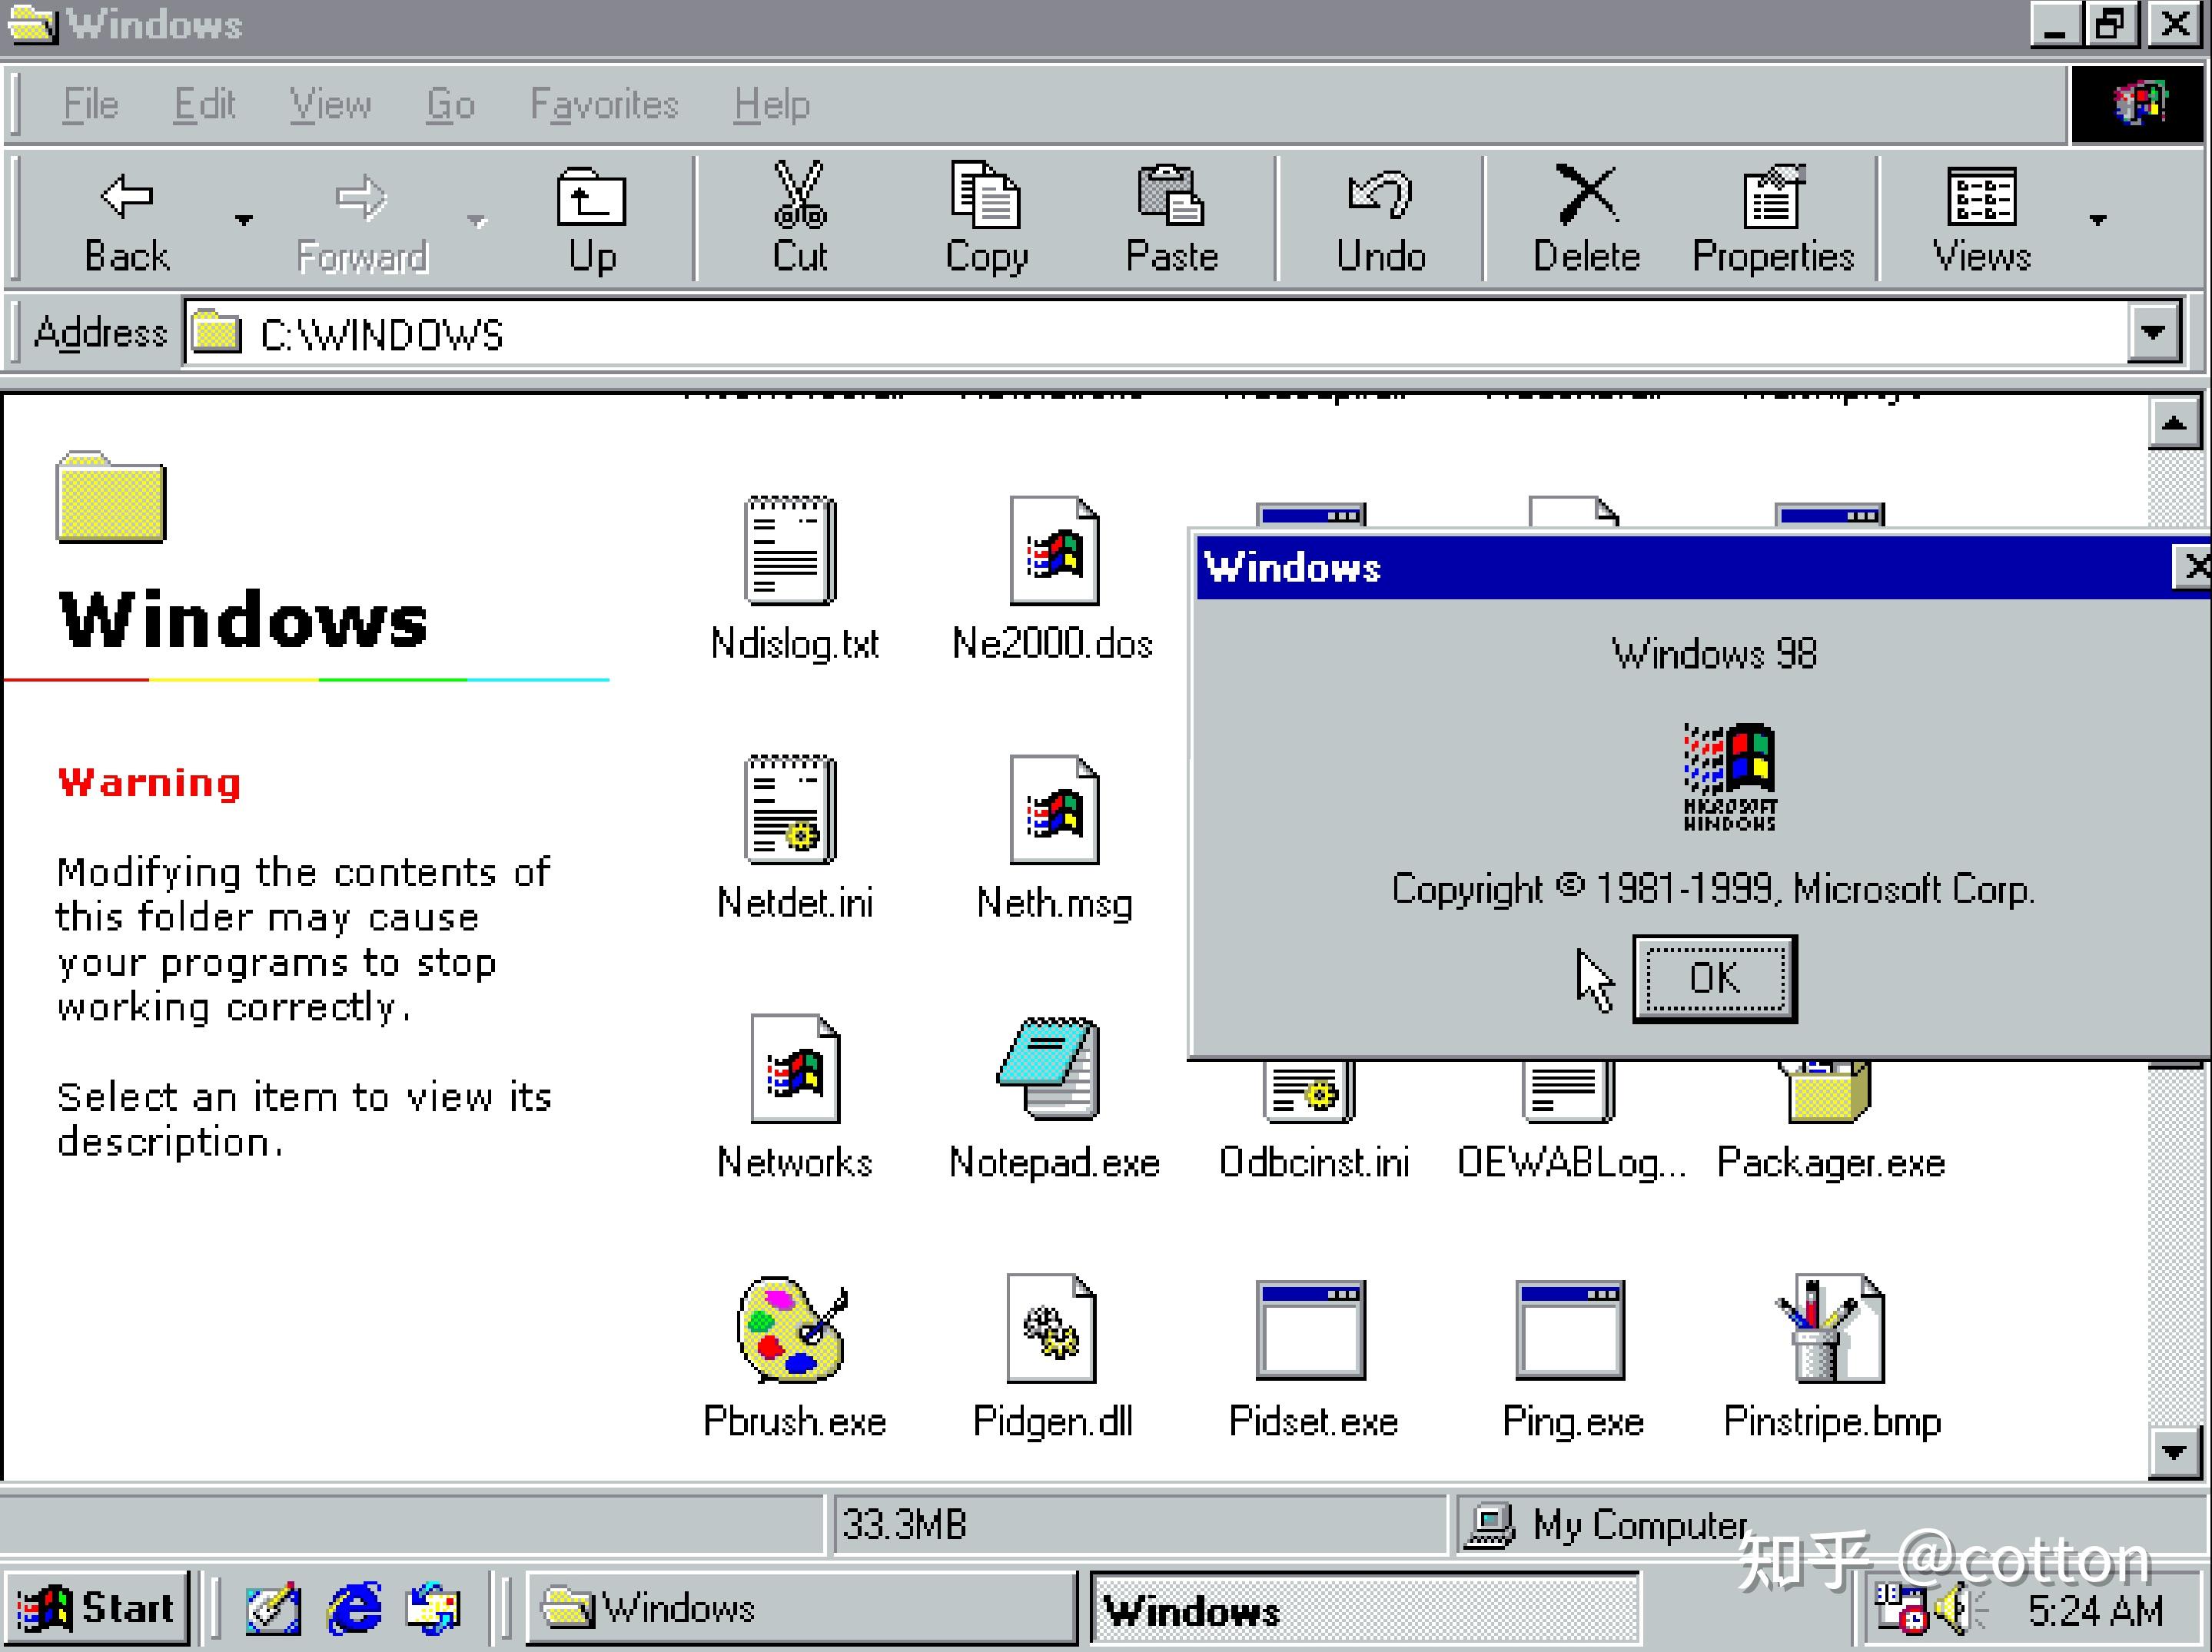
Task: Open the File menu
Action: (x=90, y=104)
